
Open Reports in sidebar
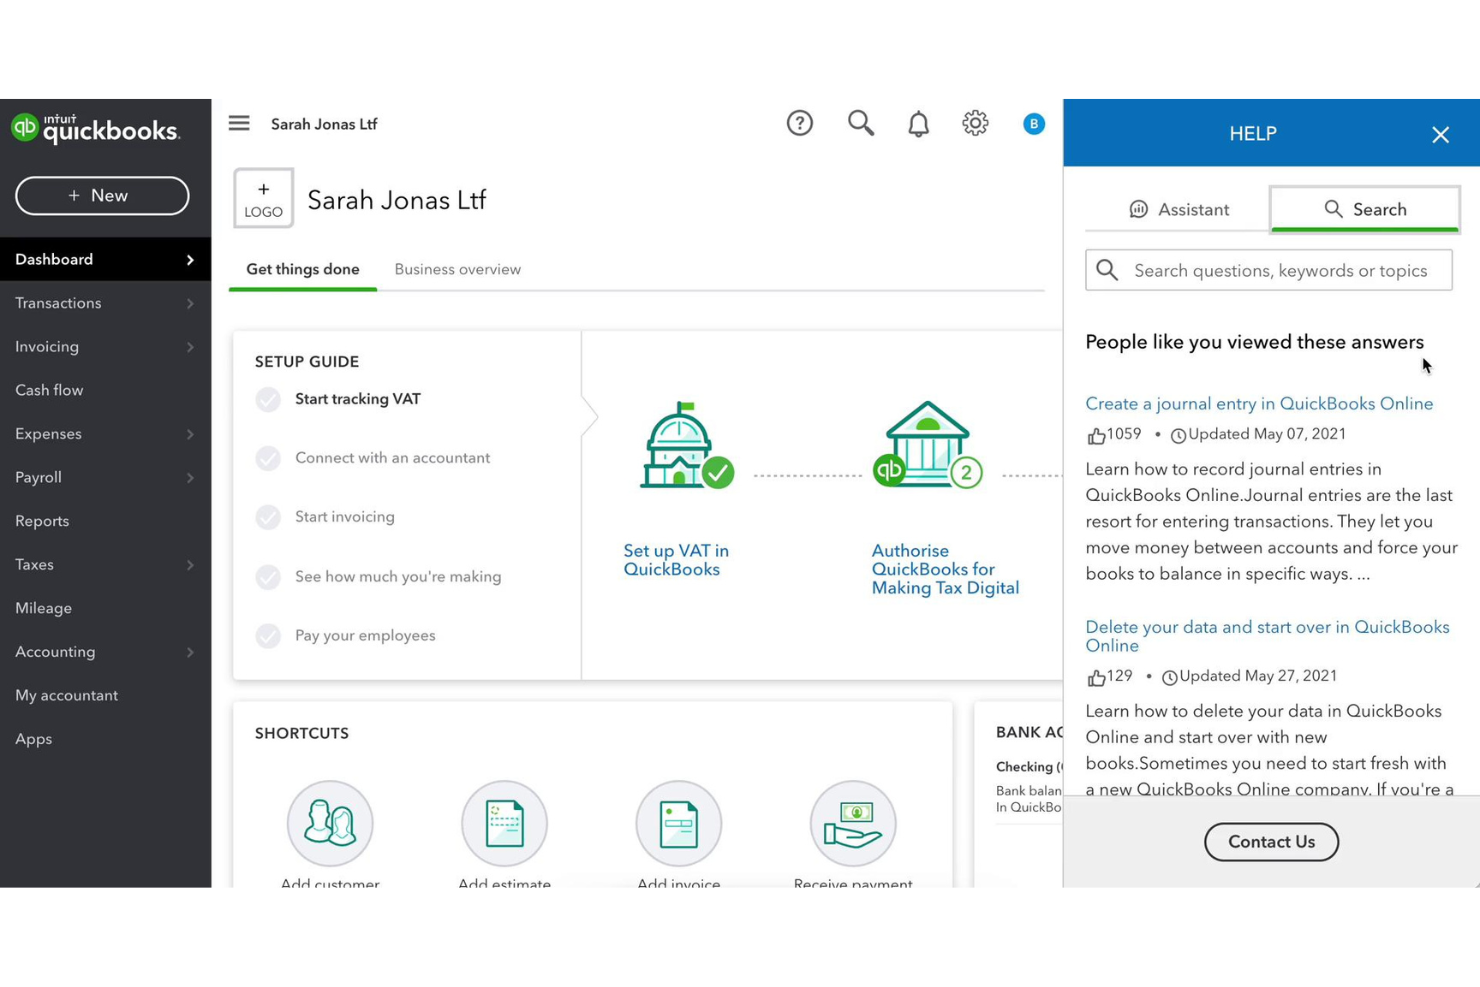click(106, 521)
